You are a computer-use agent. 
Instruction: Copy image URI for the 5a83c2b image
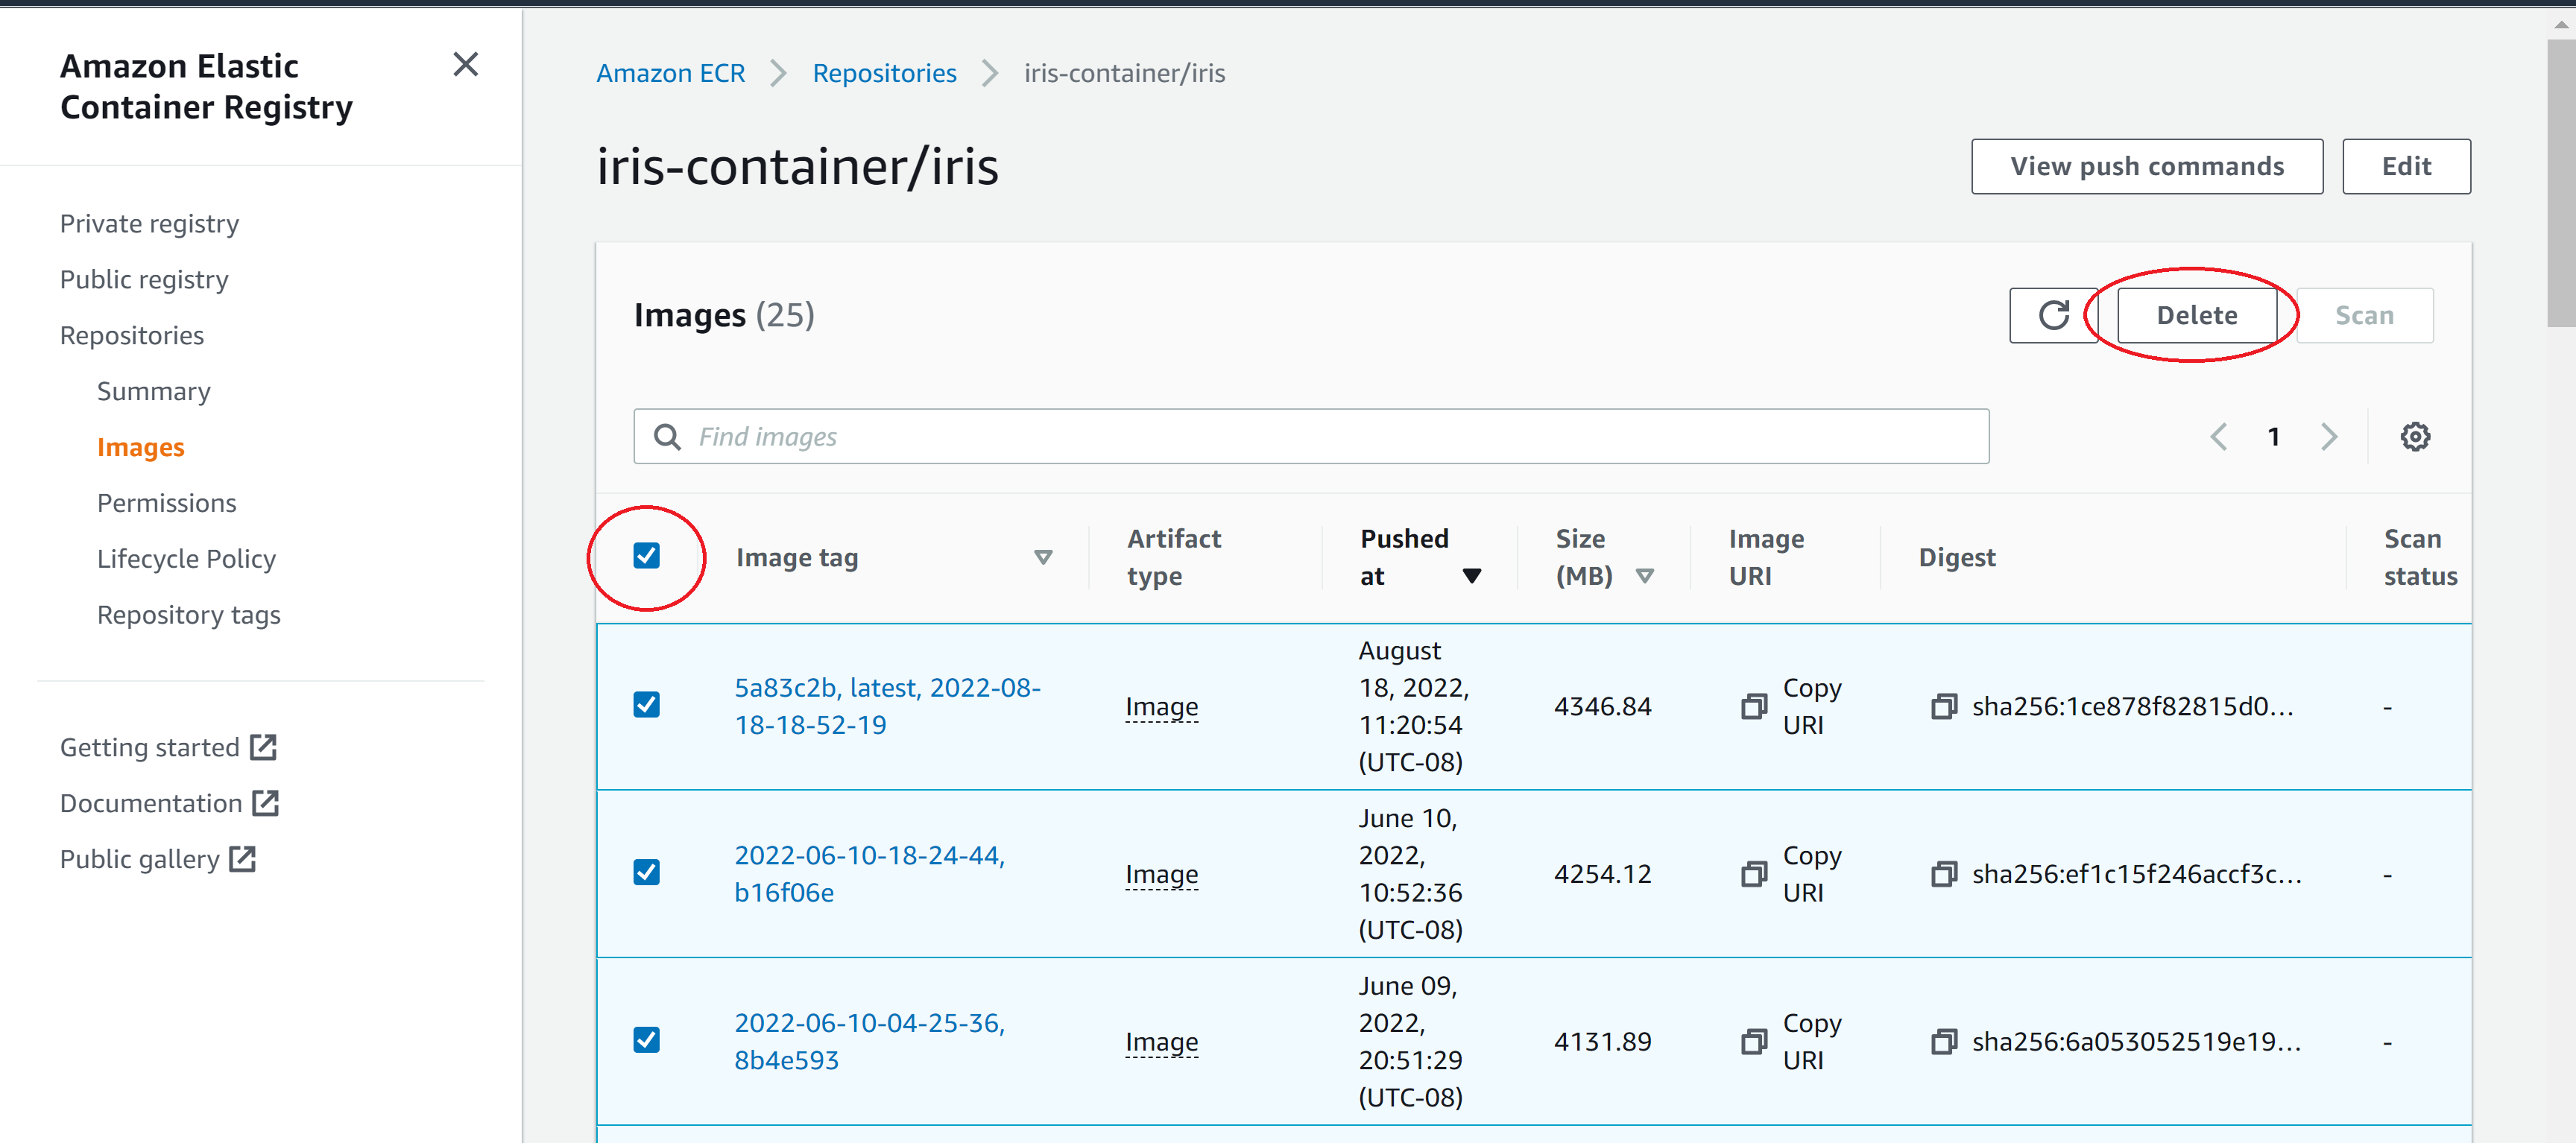pos(1754,706)
